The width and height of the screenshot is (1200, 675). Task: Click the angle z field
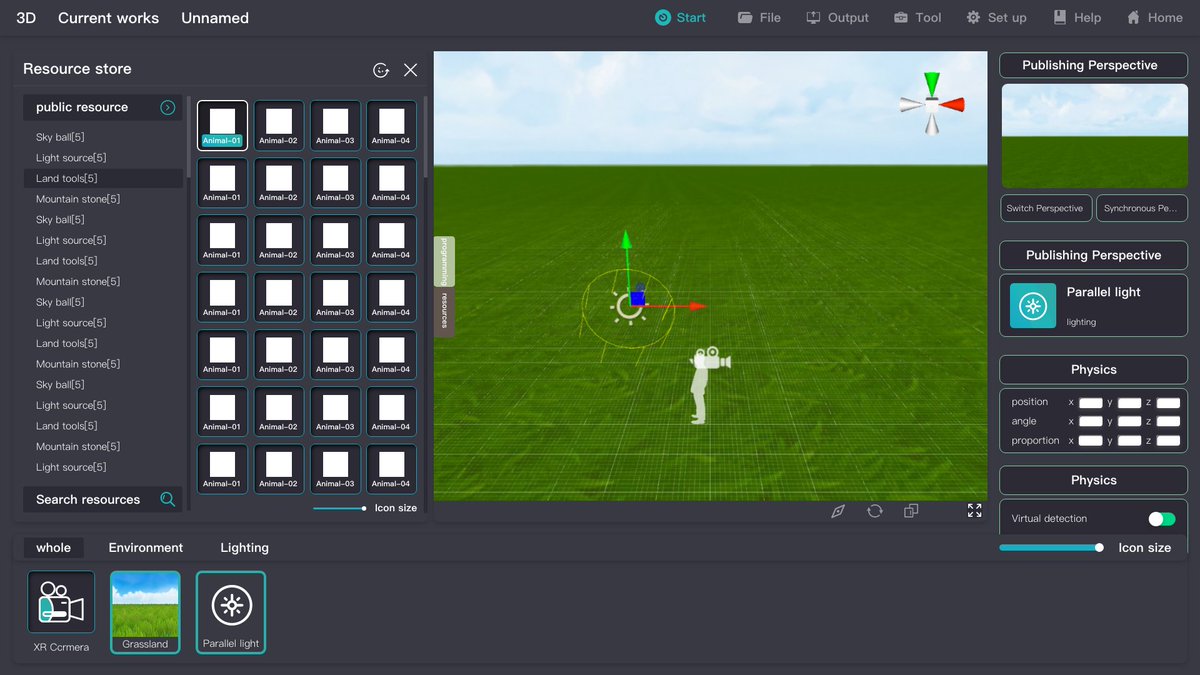click(x=1168, y=422)
